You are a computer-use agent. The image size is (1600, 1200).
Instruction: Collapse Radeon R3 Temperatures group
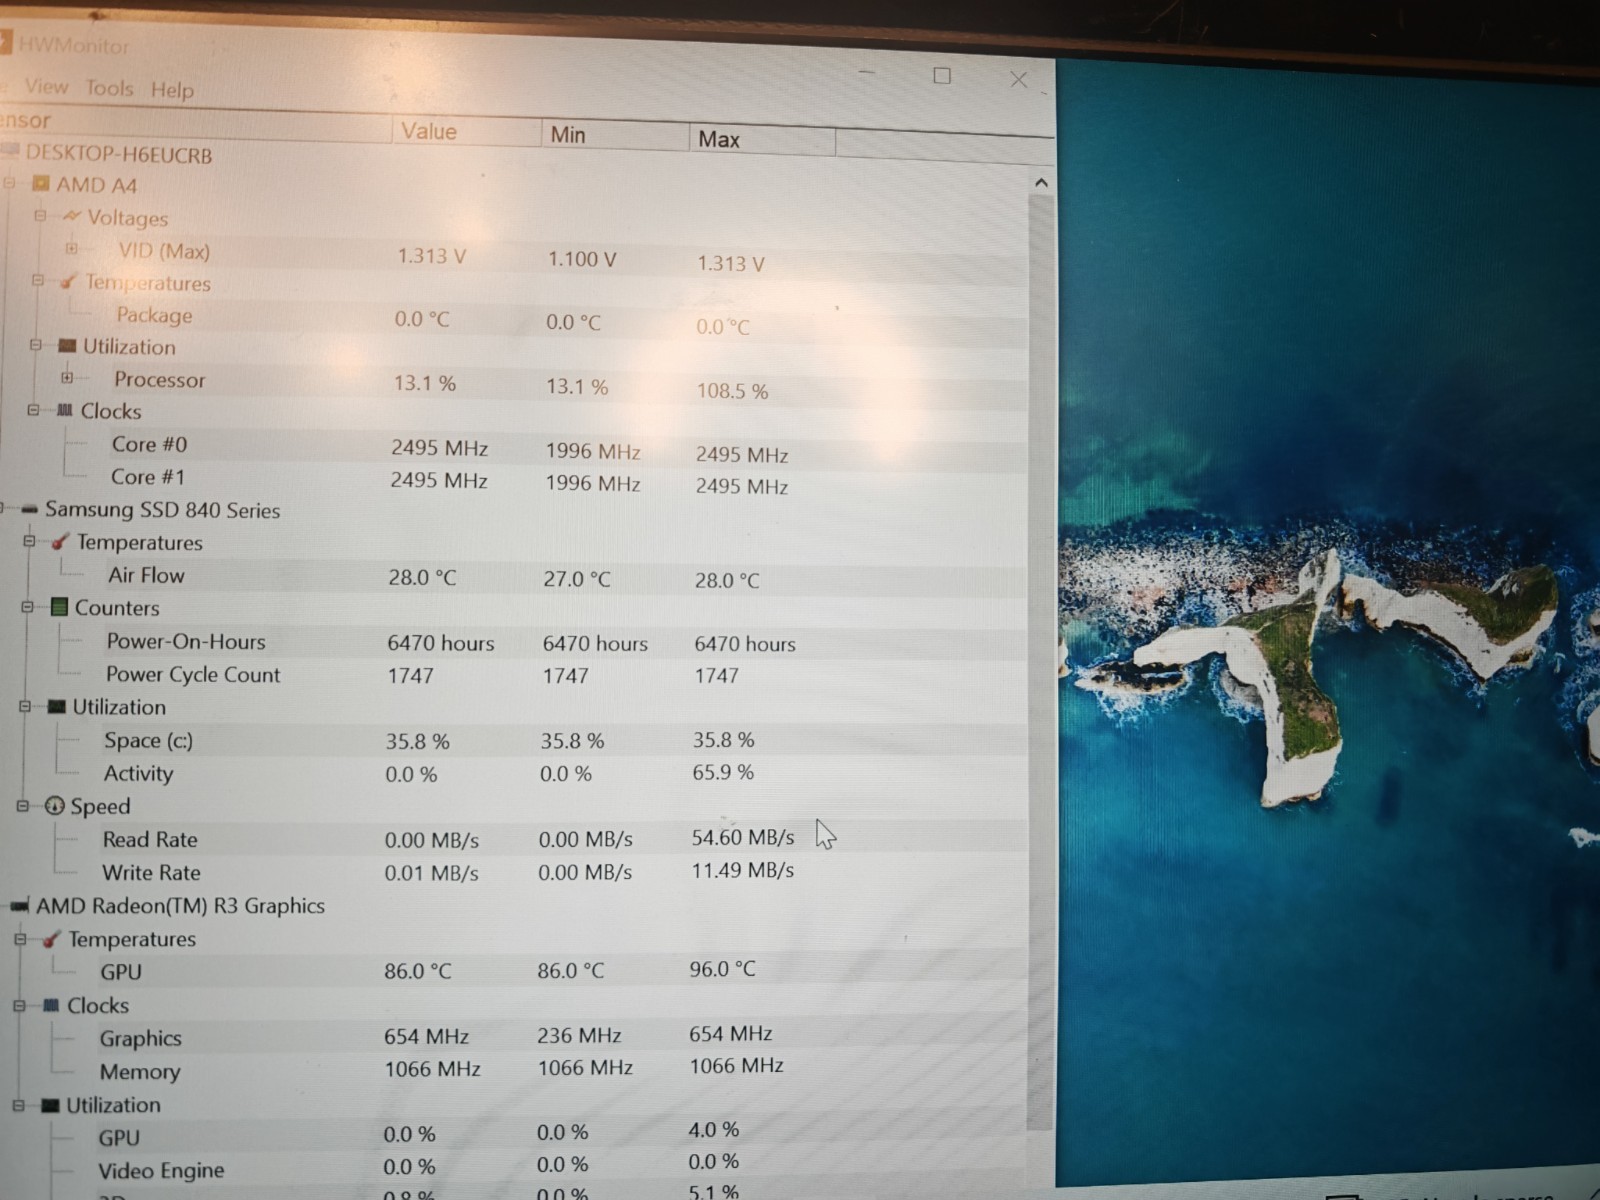(21, 939)
